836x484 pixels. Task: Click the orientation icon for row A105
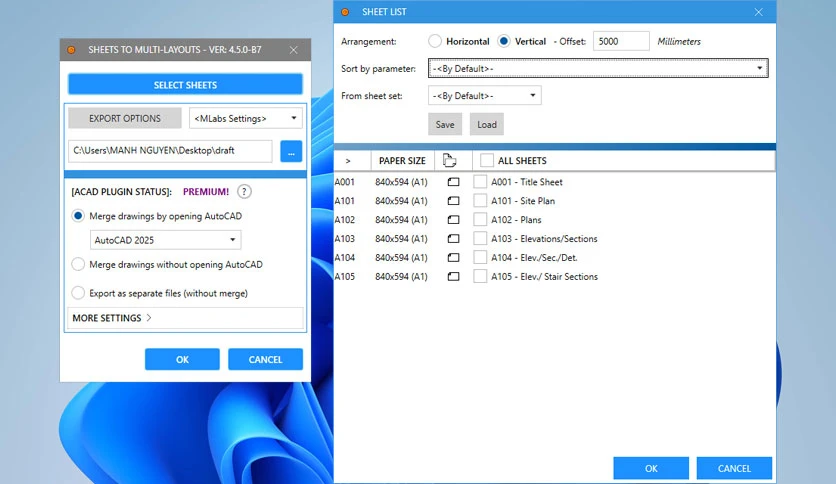pos(453,277)
